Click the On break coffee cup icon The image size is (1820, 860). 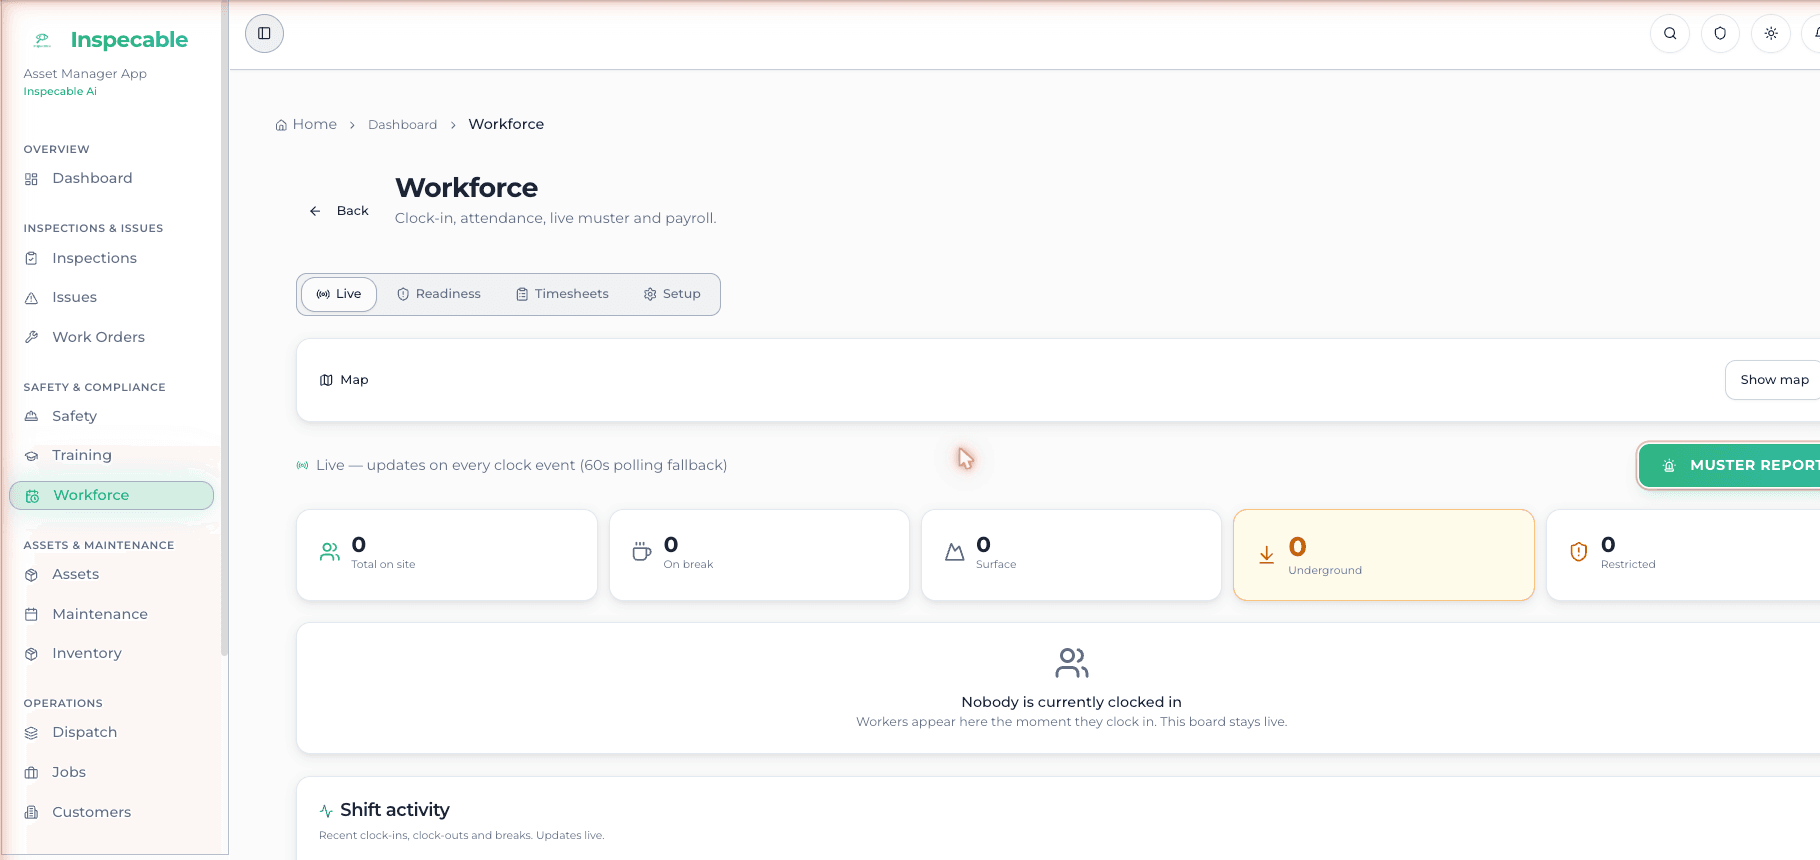click(x=642, y=552)
